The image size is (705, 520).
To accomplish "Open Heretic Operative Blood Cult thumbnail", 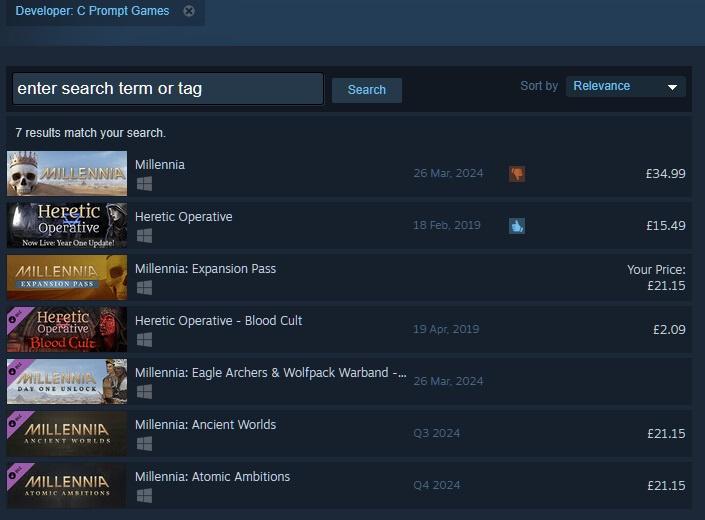I will pos(67,330).
